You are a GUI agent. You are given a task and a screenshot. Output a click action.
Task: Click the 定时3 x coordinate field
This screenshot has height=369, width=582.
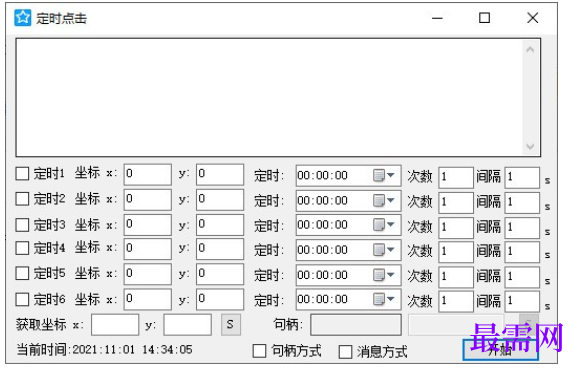click(x=148, y=225)
